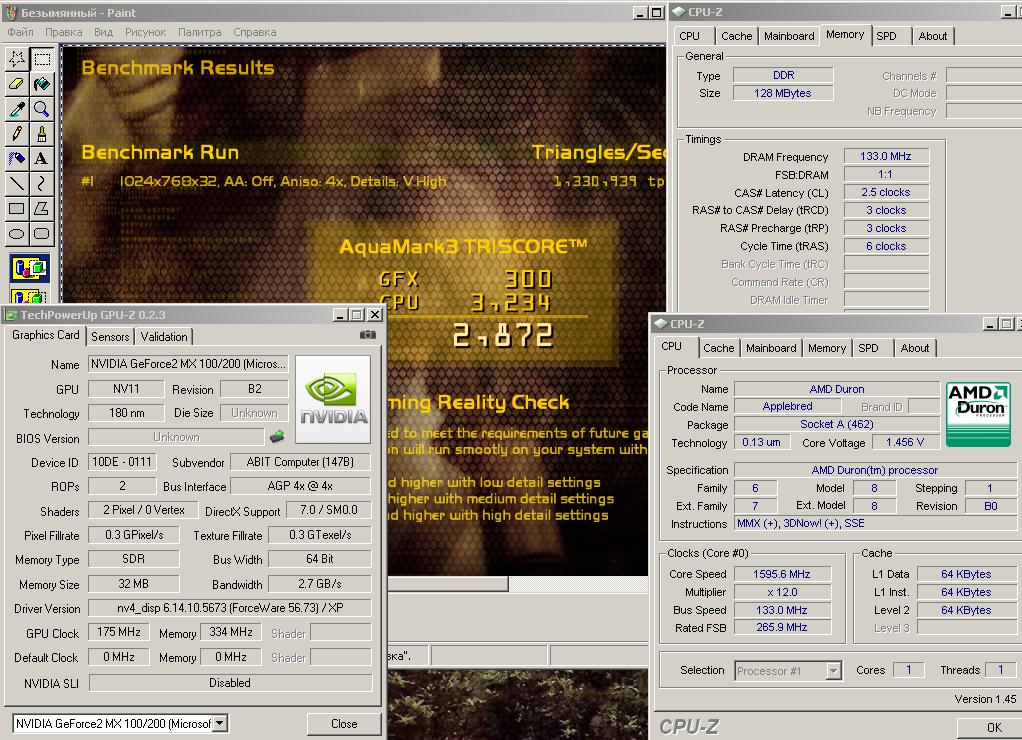Open Memory tab in lower CPU-Z window
1022x740 pixels.
tap(827, 348)
